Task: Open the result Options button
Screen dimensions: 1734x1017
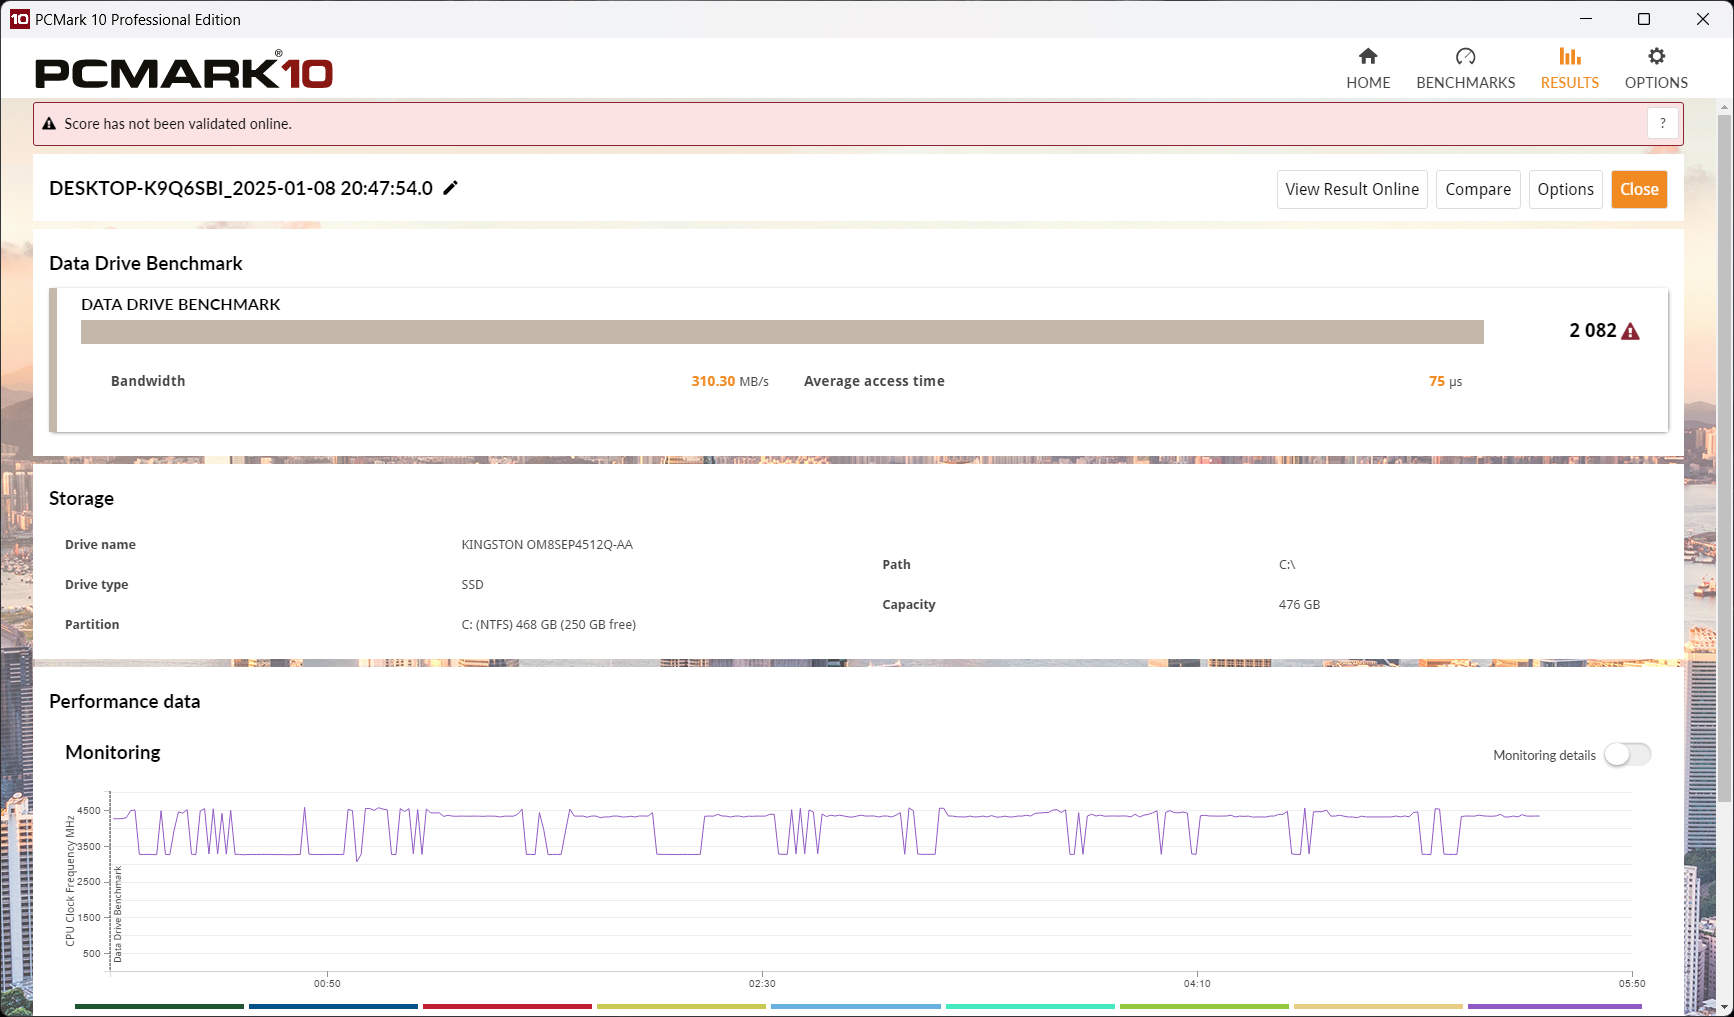Action: [1565, 190]
